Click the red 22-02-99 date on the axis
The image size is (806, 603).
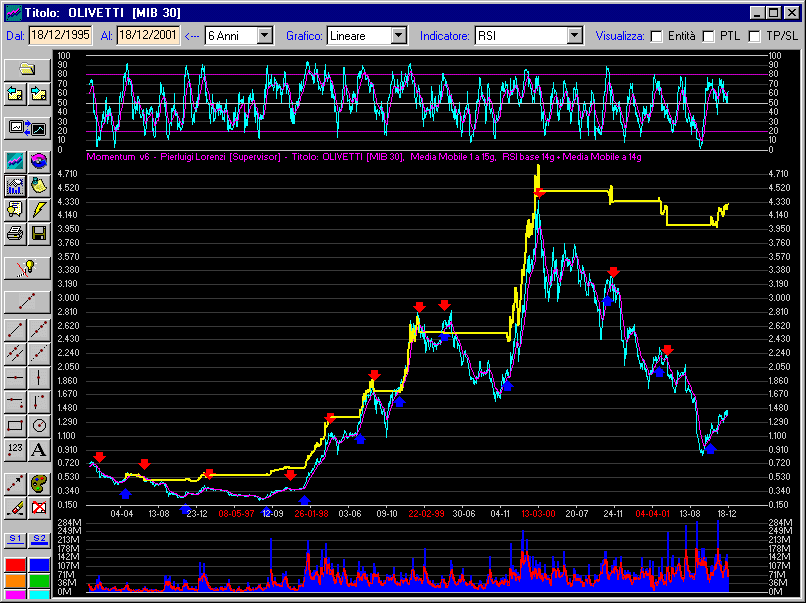426,514
